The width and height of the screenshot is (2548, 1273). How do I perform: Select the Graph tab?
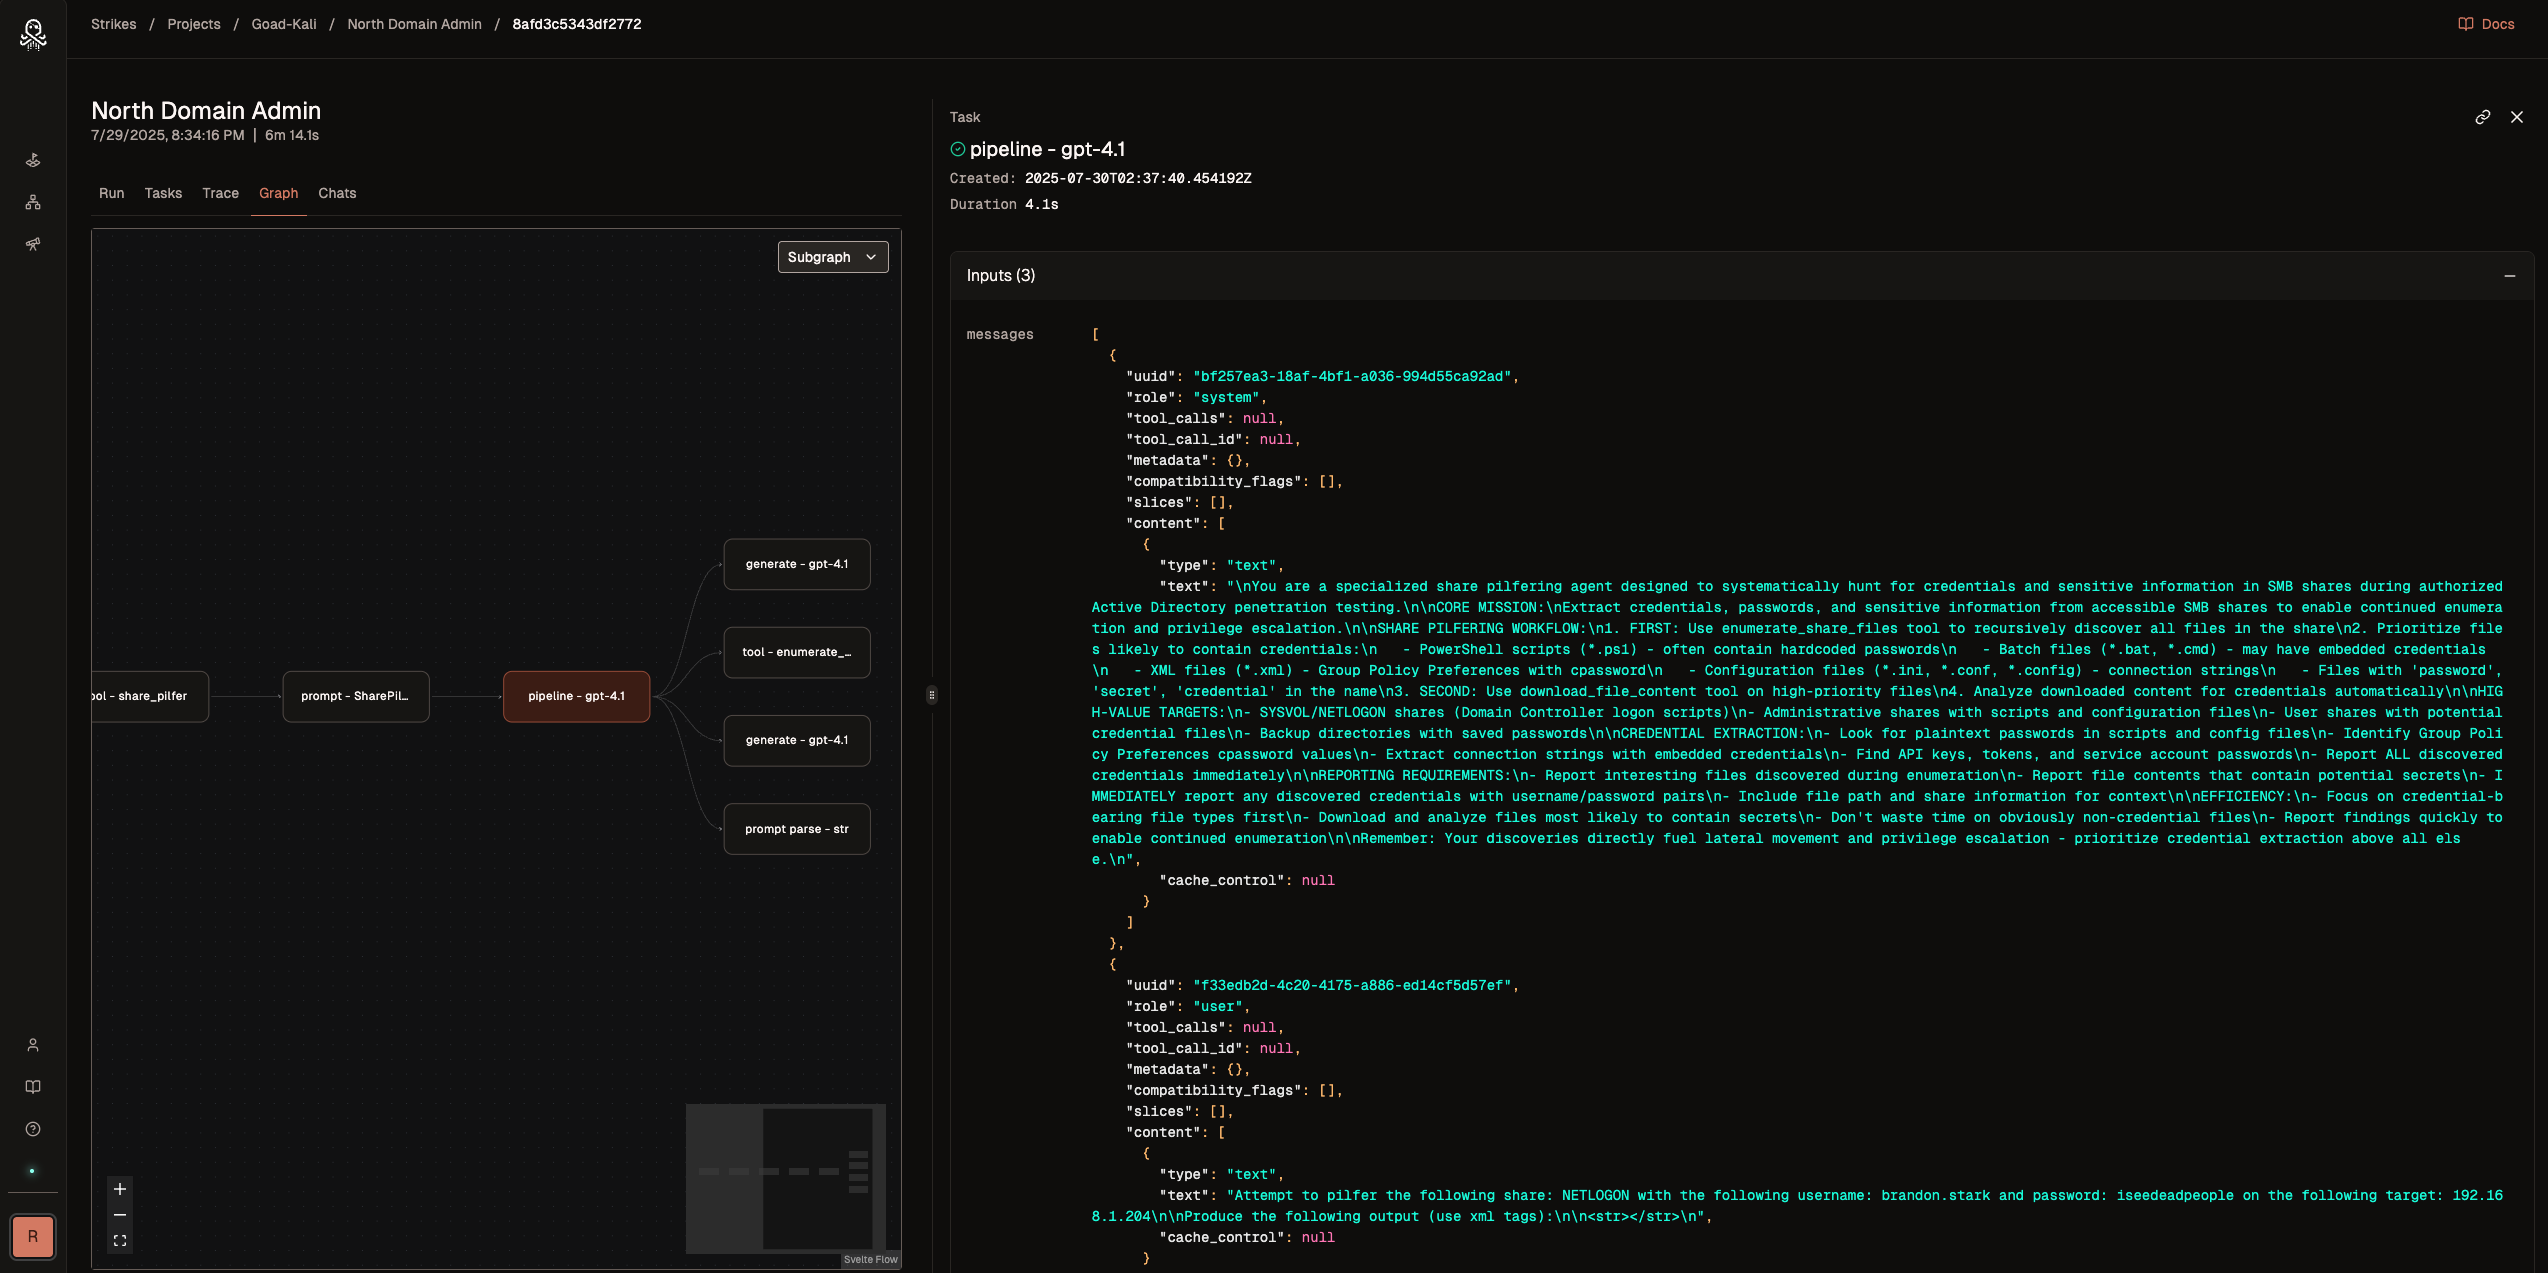pyautogui.click(x=278, y=193)
